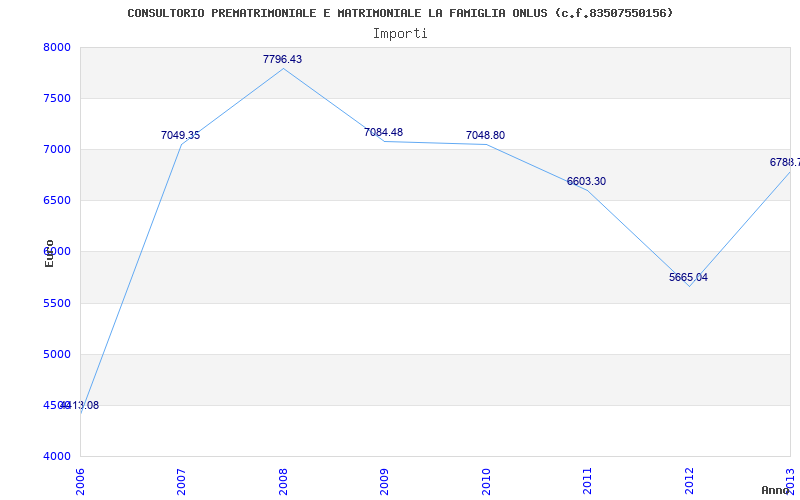Click the 2012 x-axis year label
Viewport: 800px width, 500px height.
pyautogui.click(x=689, y=481)
